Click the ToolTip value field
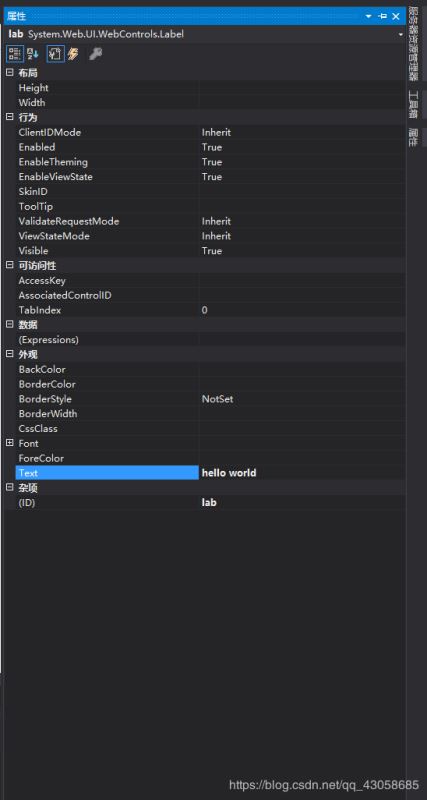 (302, 206)
